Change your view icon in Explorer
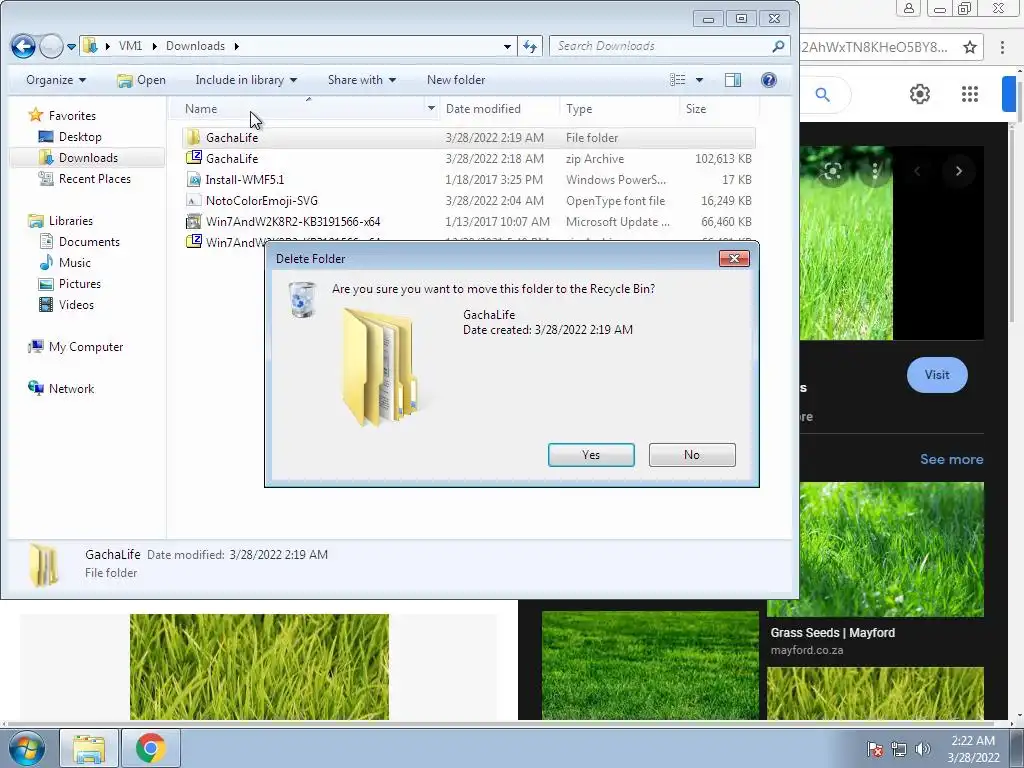 pos(678,80)
